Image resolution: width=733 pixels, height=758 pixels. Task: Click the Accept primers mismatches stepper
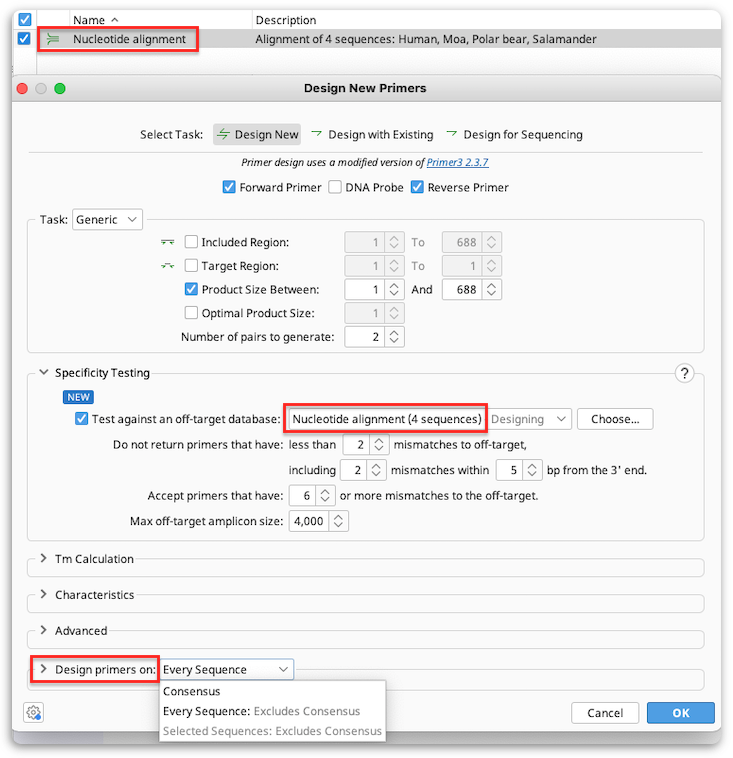[x=325, y=496]
